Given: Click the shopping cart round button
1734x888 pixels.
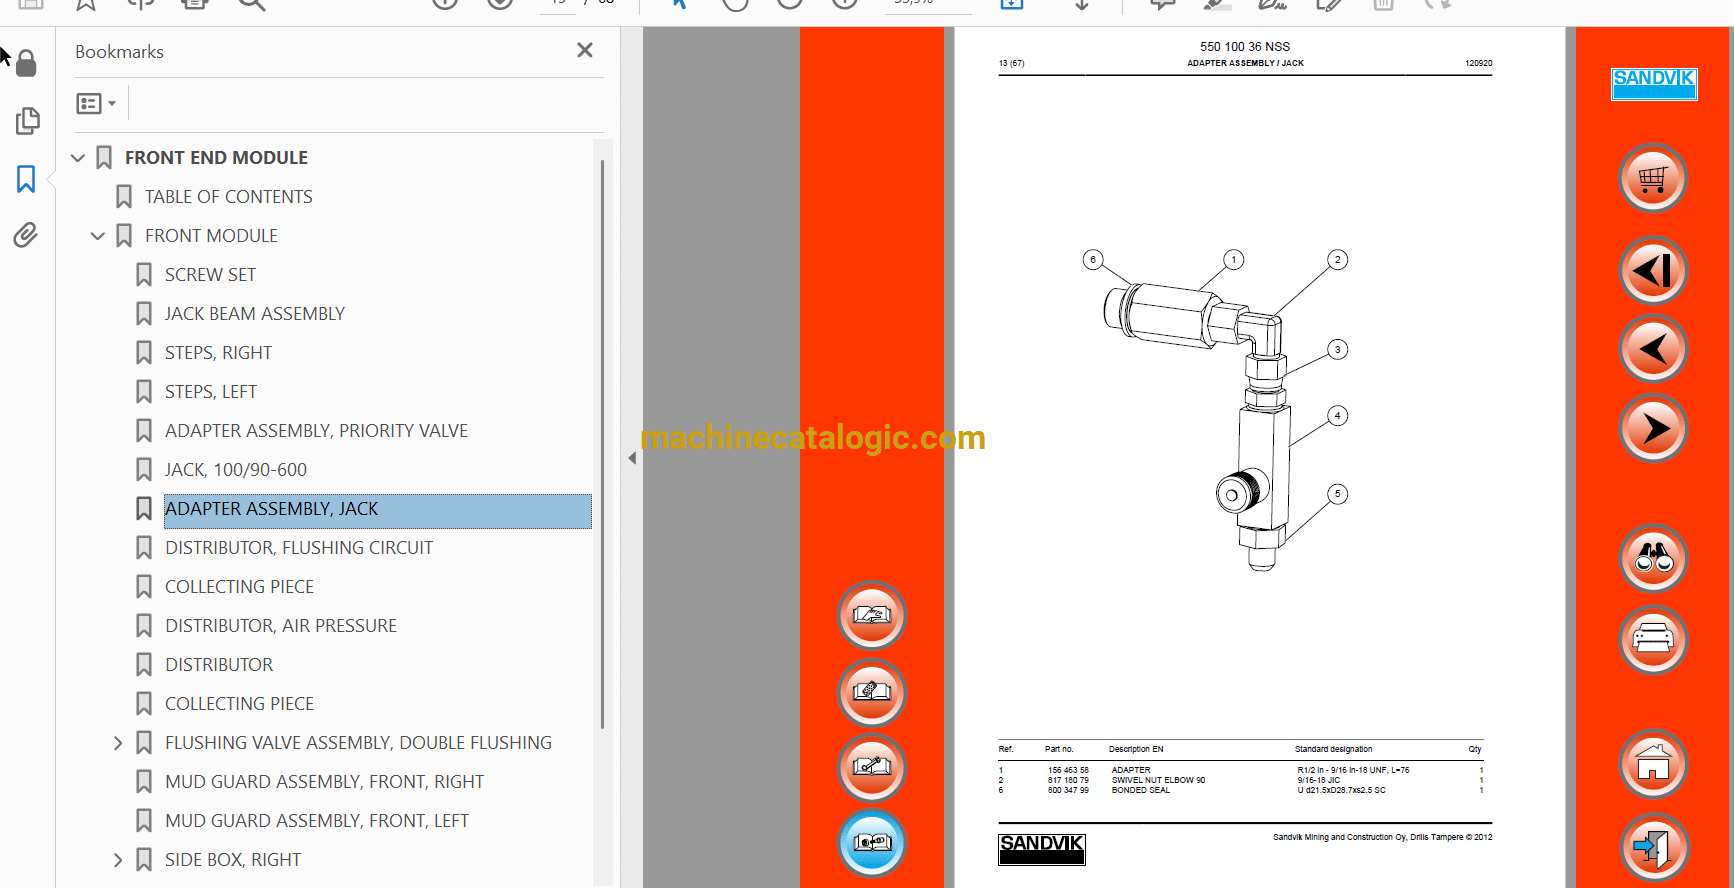Looking at the screenshot, I should point(1653,179).
